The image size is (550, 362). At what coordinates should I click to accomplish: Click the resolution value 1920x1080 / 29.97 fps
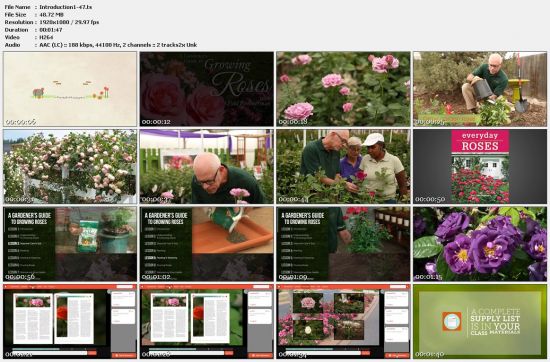coord(69,22)
